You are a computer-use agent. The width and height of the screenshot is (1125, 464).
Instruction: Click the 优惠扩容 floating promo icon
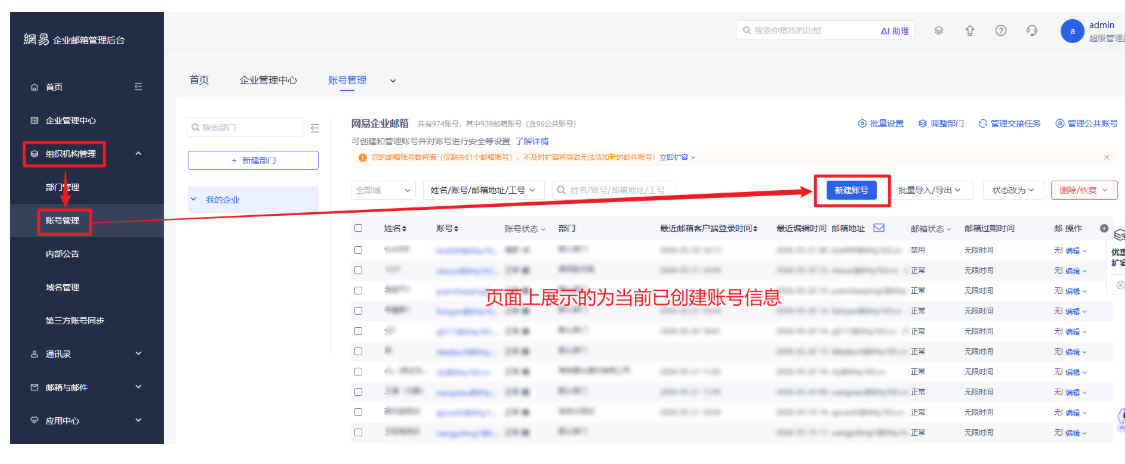(1119, 235)
